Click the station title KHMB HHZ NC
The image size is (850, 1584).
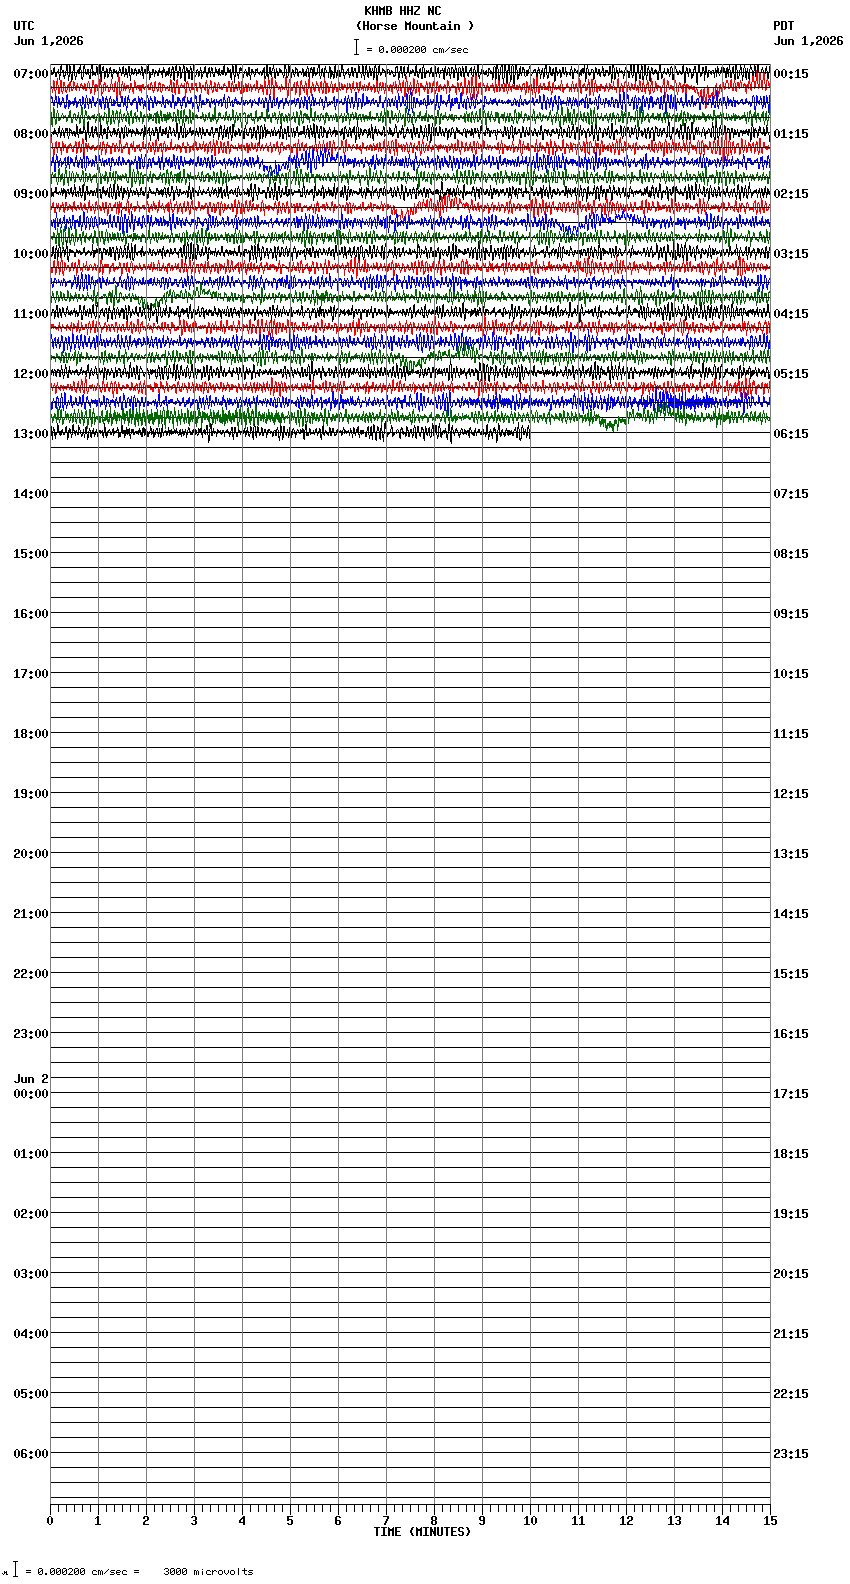click(402, 11)
